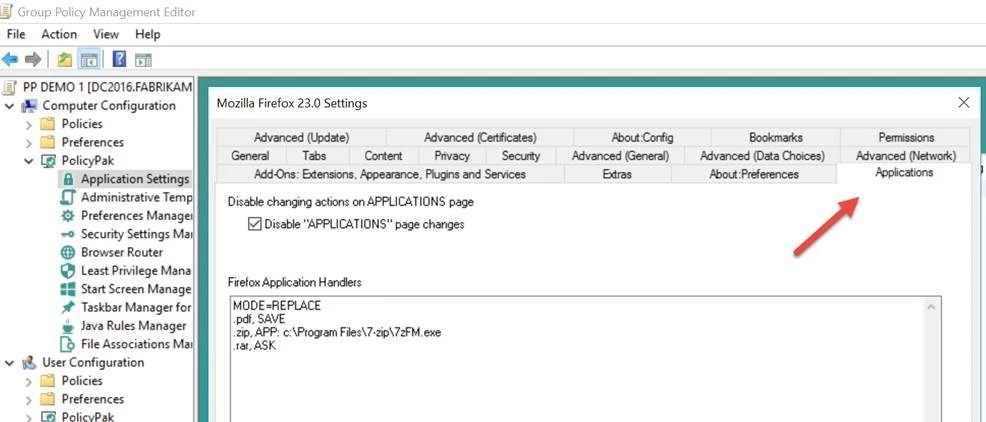Open the About:Config tab
The image size is (986, 422).
(x=642, y=138)
